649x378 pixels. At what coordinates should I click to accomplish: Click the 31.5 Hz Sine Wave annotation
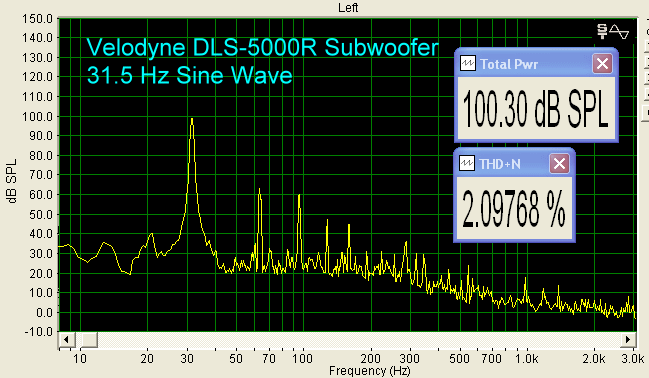(x=190, y=75)
